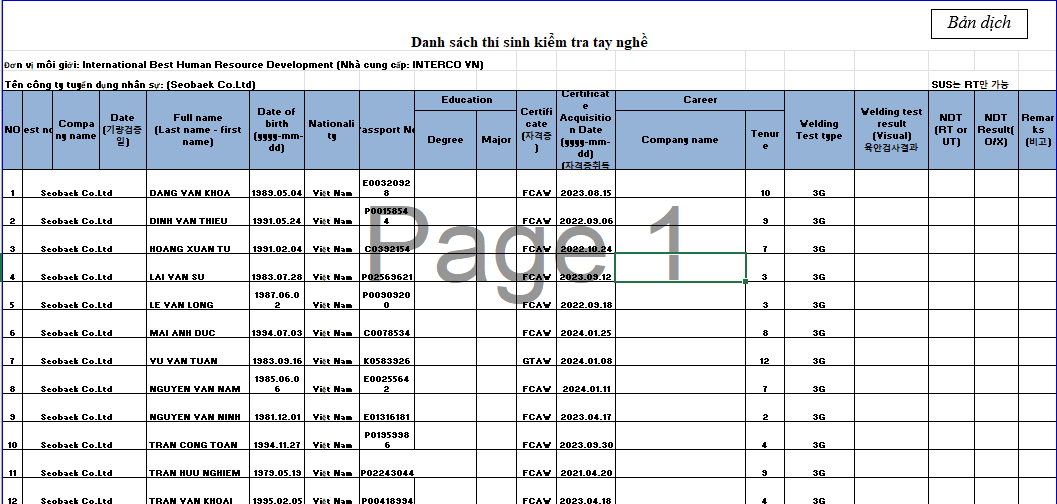Click the date of birth "1994.07.03"
The image size is (1057, 504).
tap(276, 332)
